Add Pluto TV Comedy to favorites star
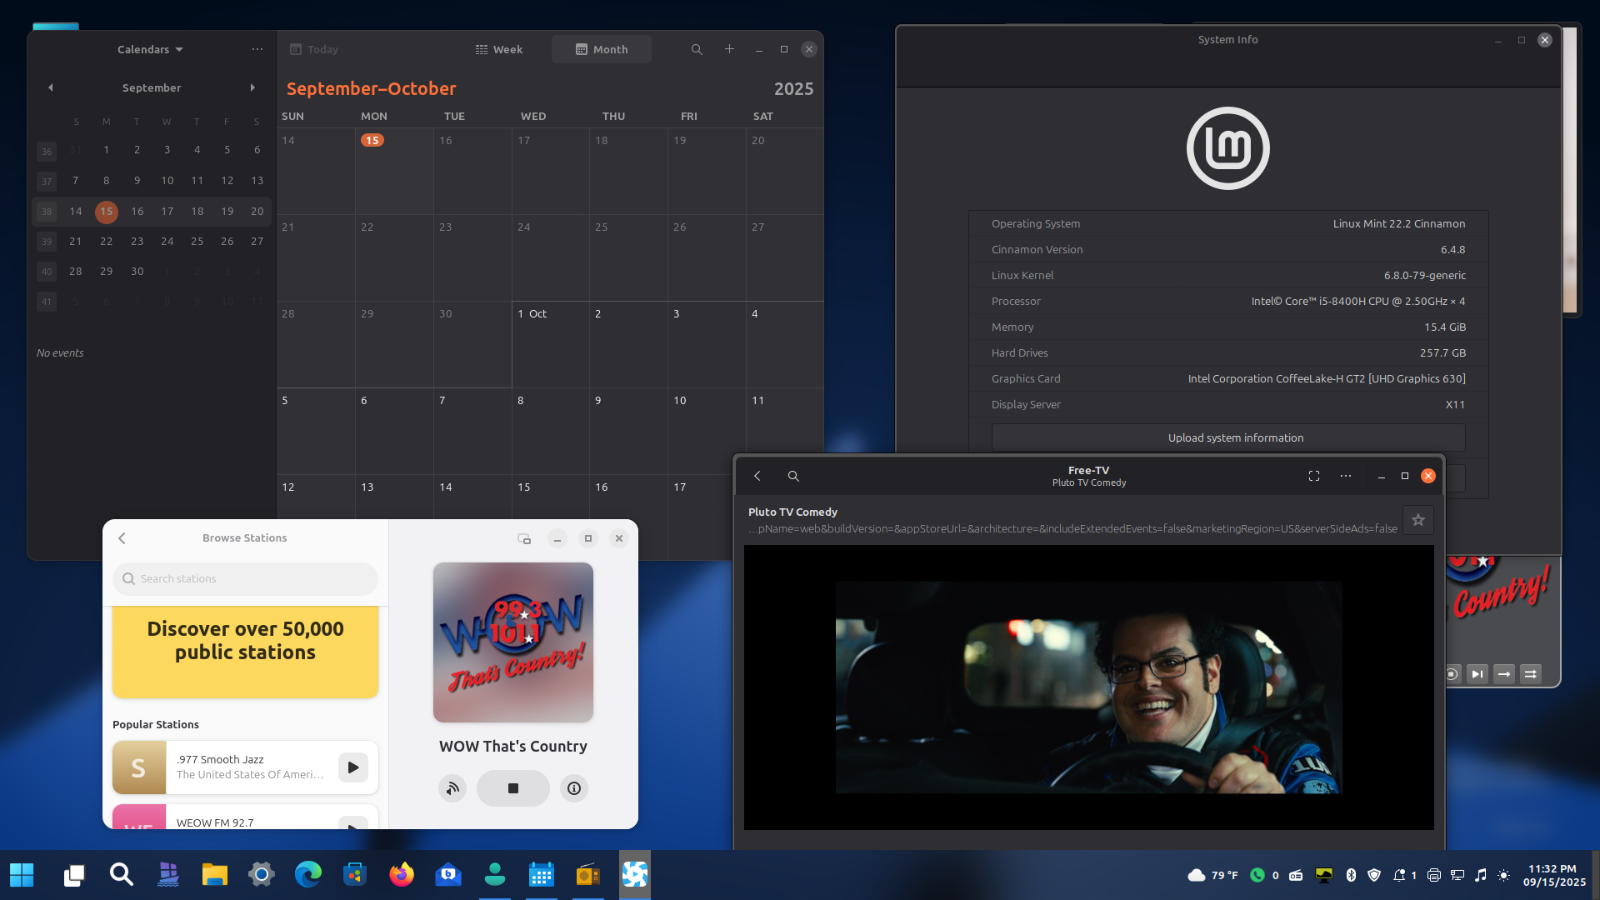 pos(1417,520)
